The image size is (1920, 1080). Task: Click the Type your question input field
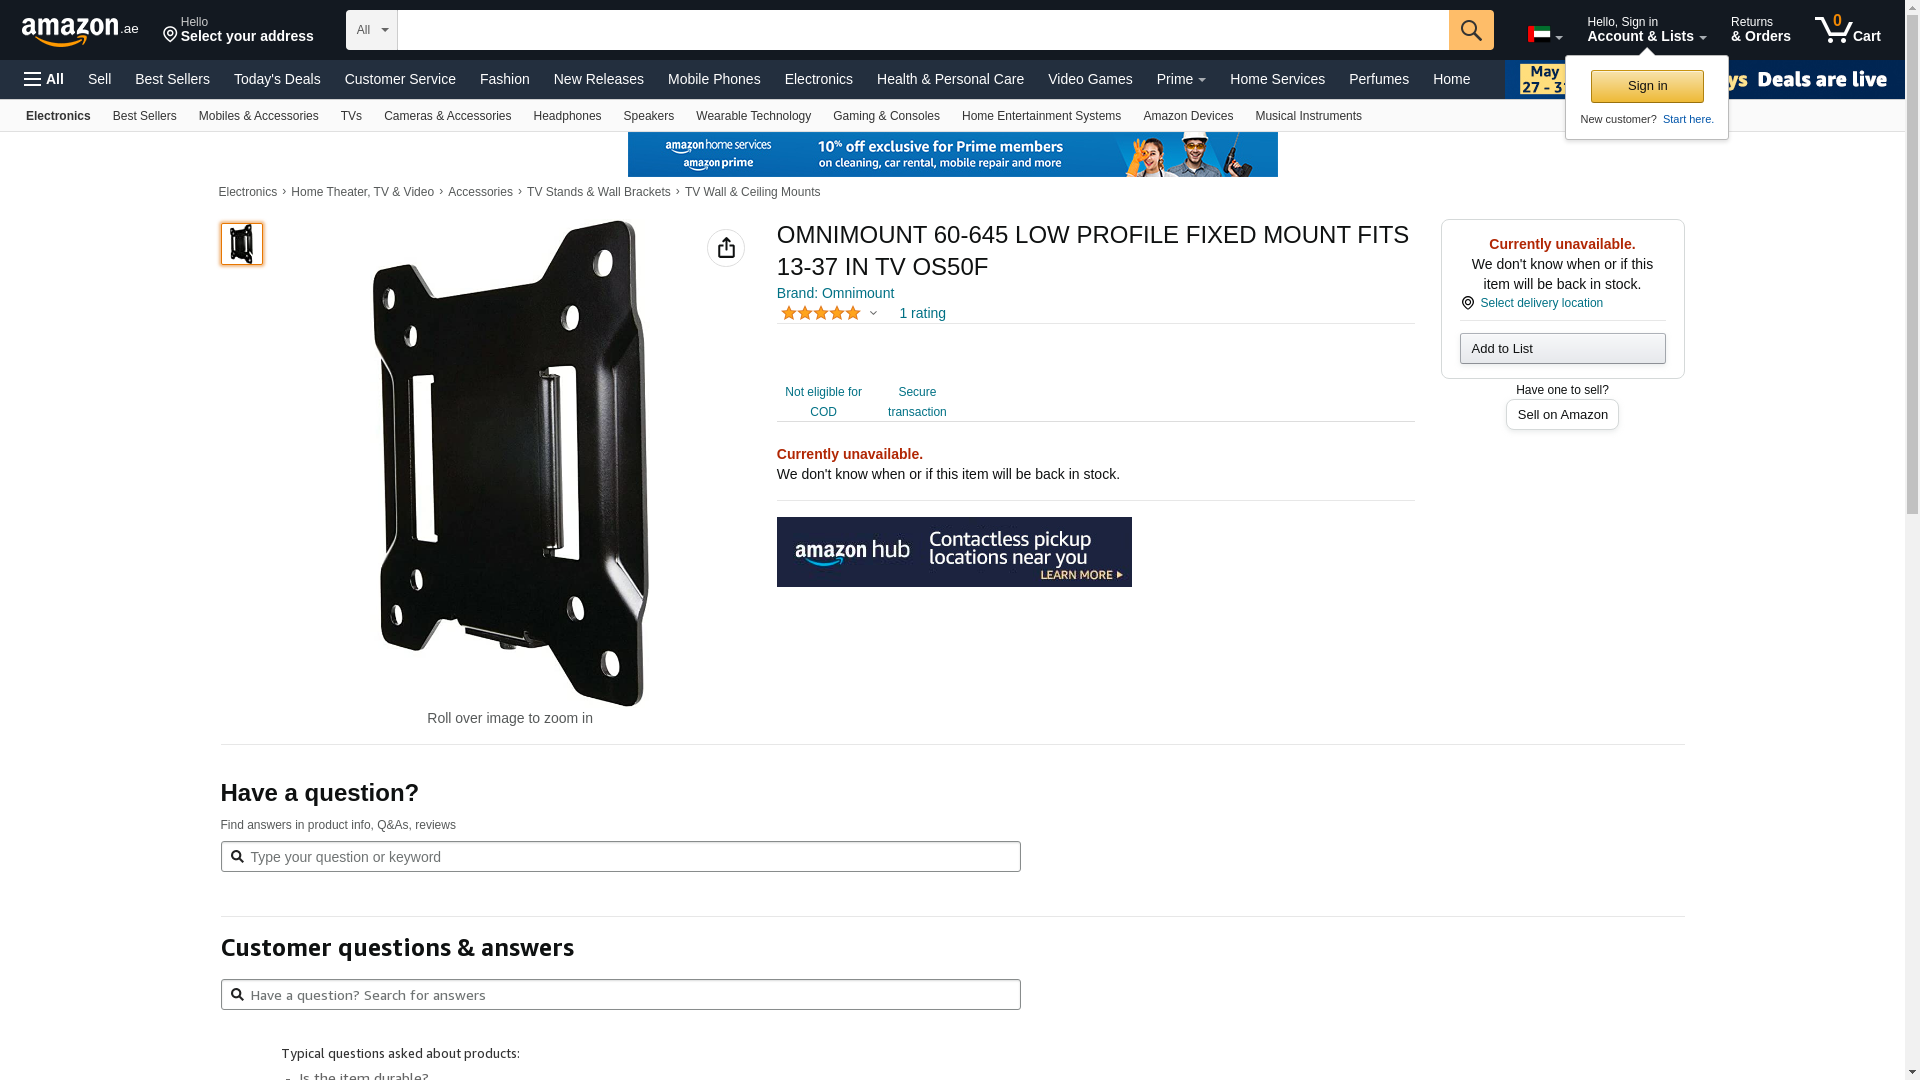(x=620, y=856)
